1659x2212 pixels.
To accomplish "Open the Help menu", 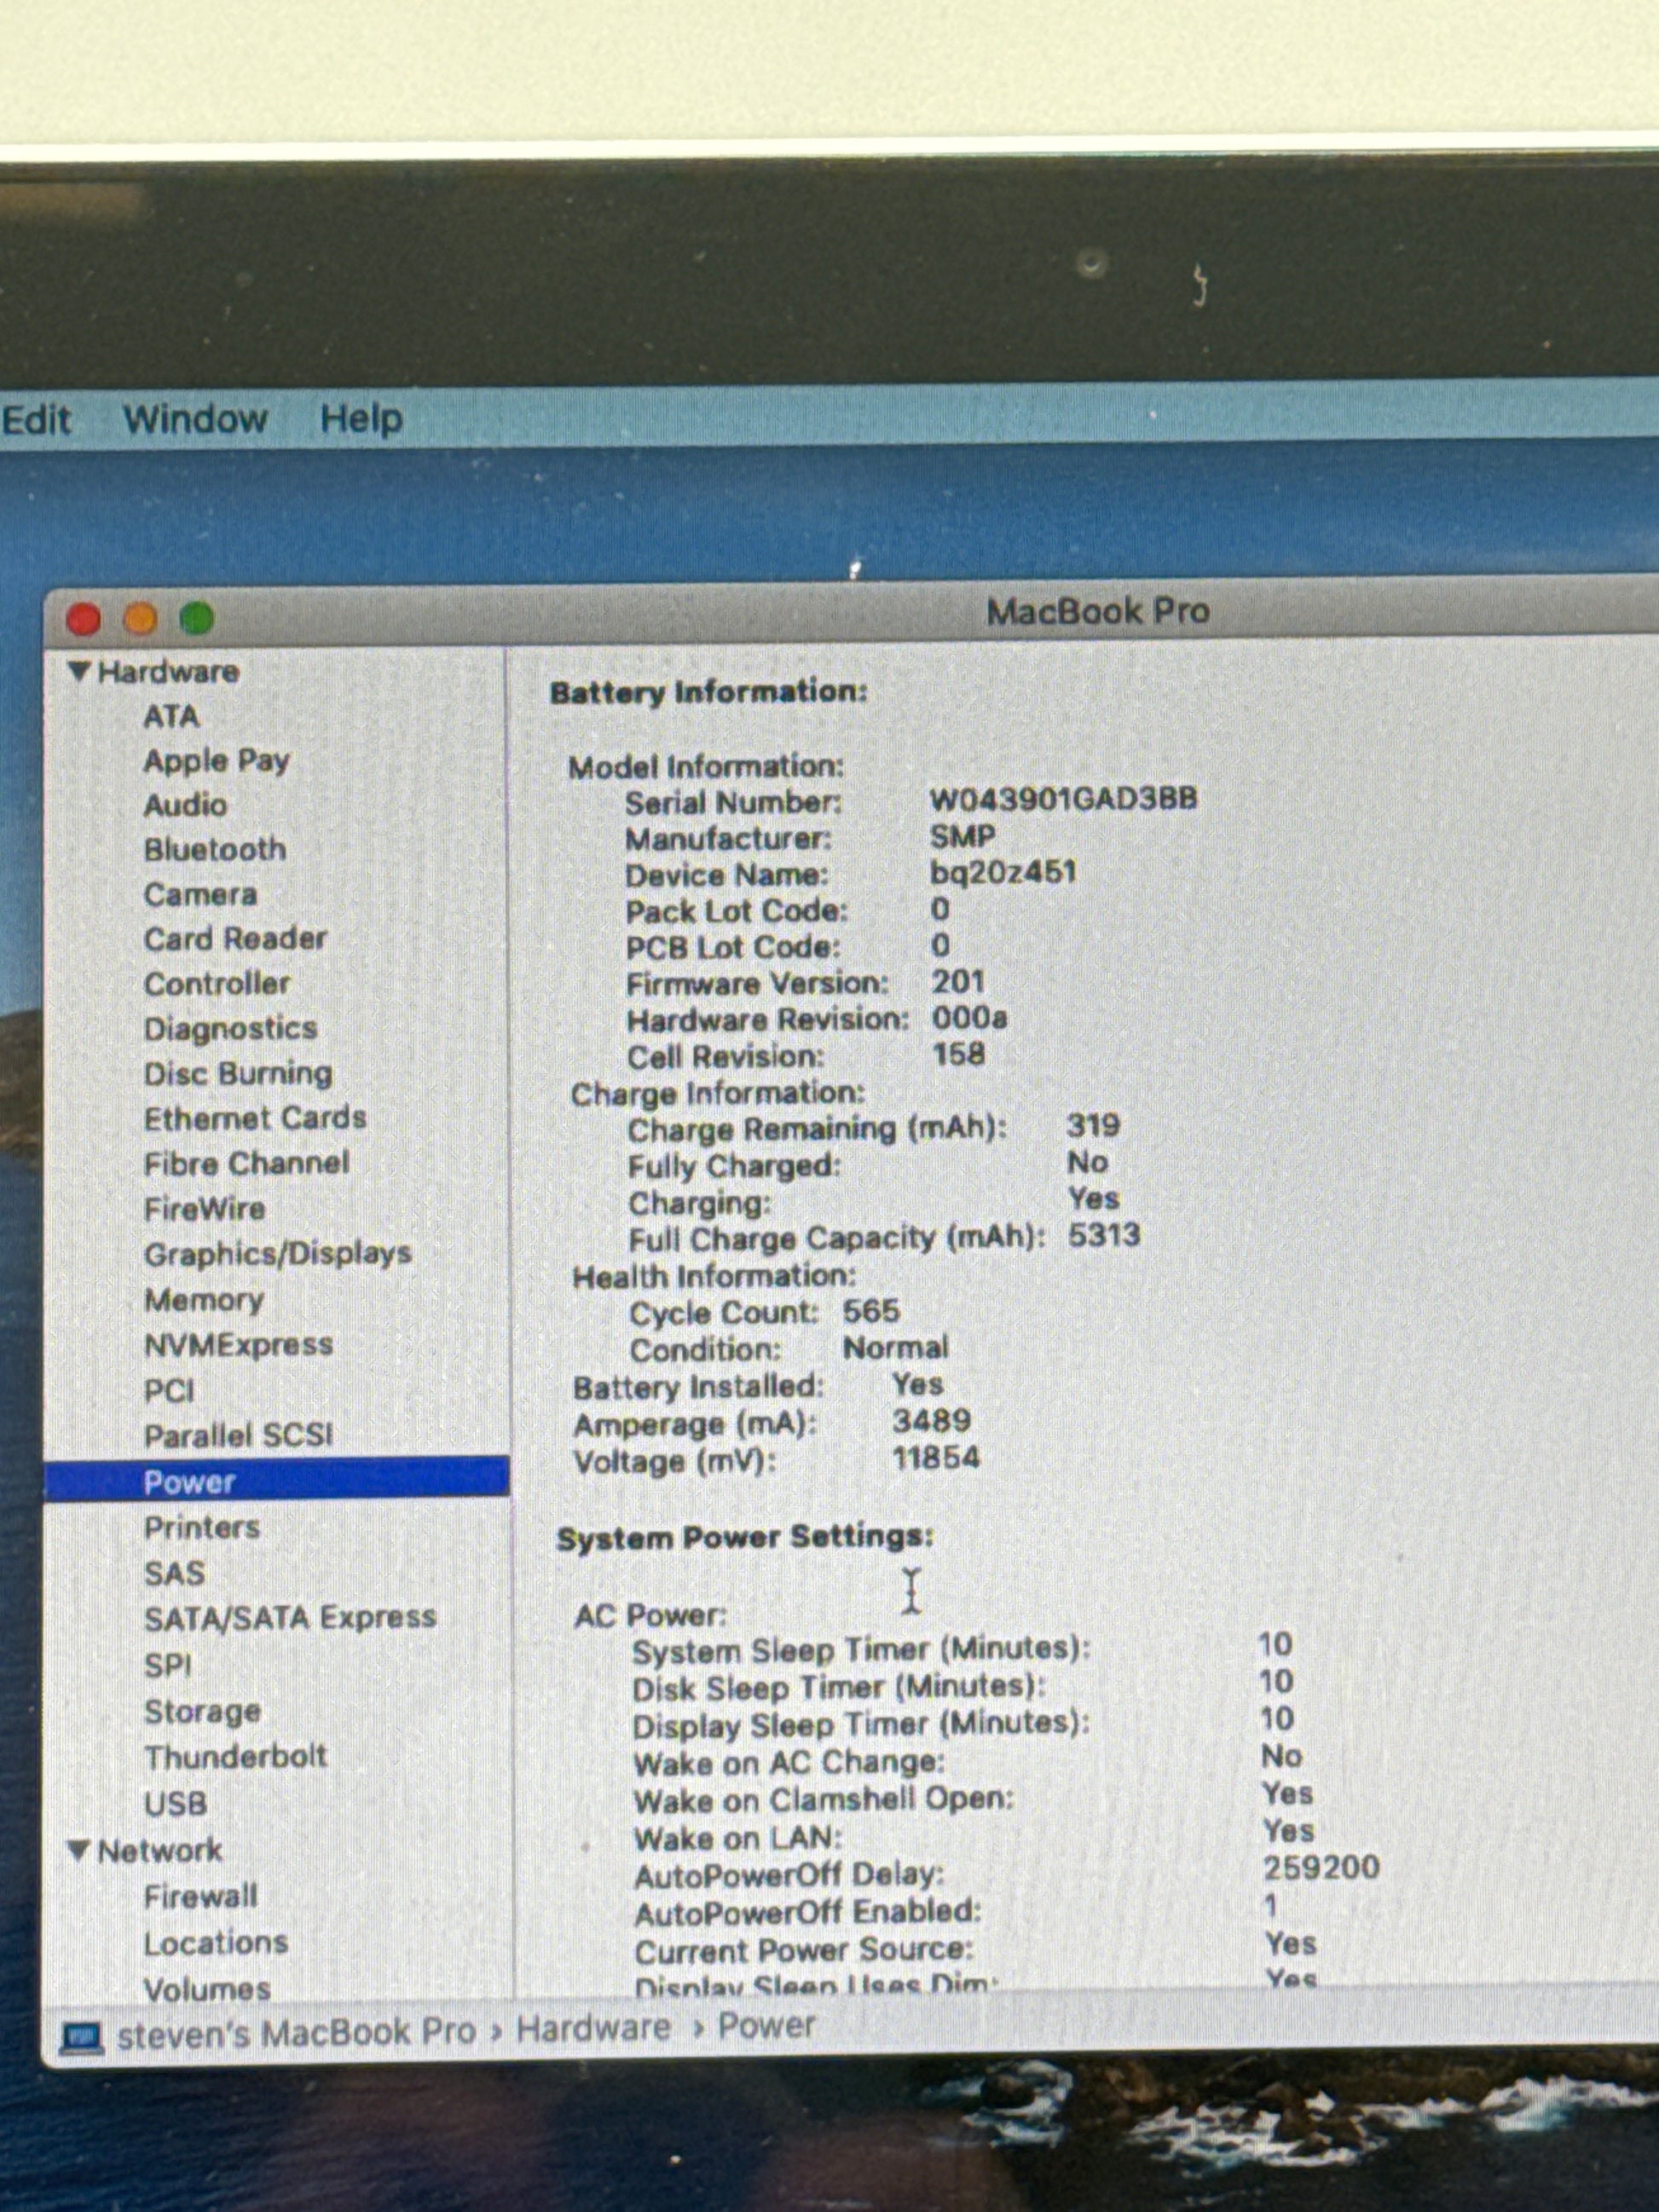I will pyautogui.click(x=361, y=418).
